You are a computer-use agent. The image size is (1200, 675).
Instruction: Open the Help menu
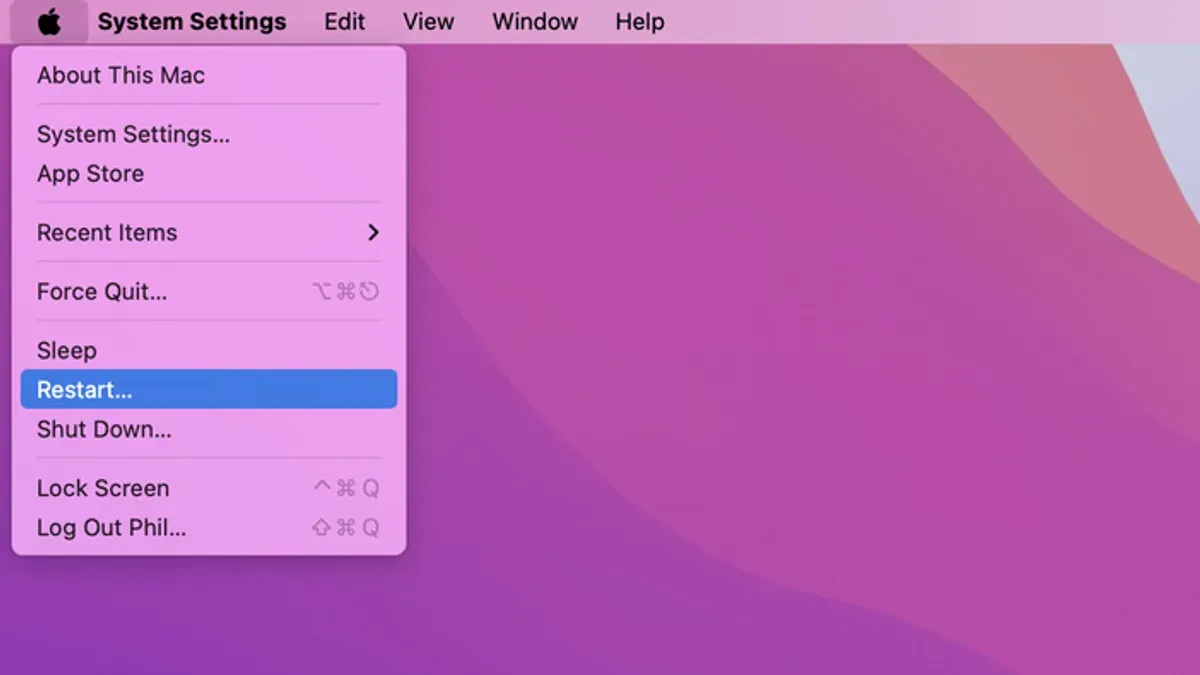click(x=640, y=22)
